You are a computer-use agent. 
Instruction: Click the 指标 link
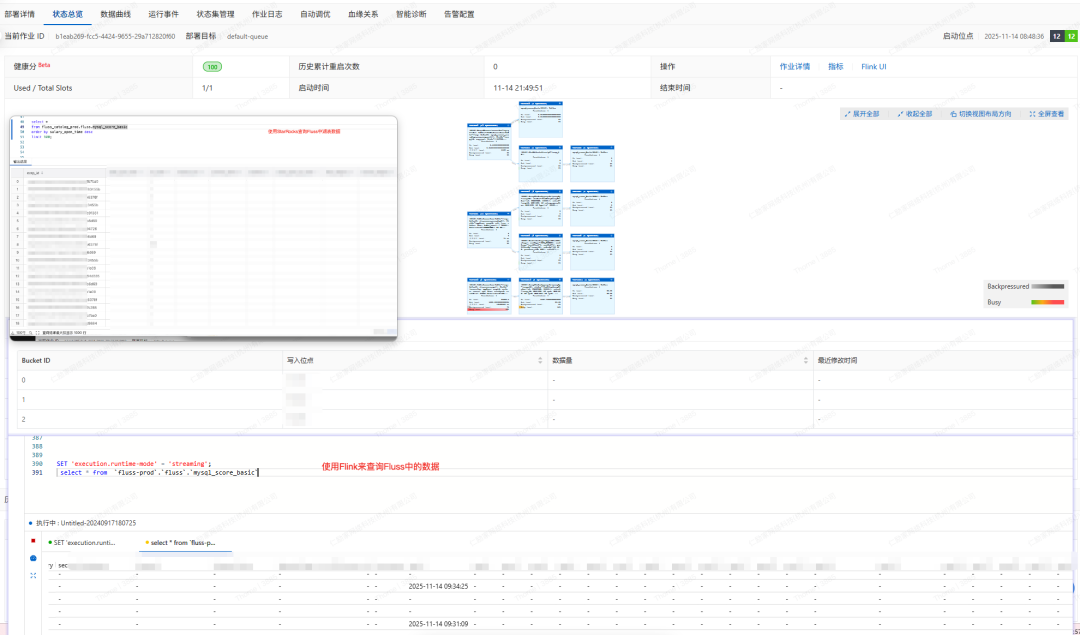coord(835,67)
